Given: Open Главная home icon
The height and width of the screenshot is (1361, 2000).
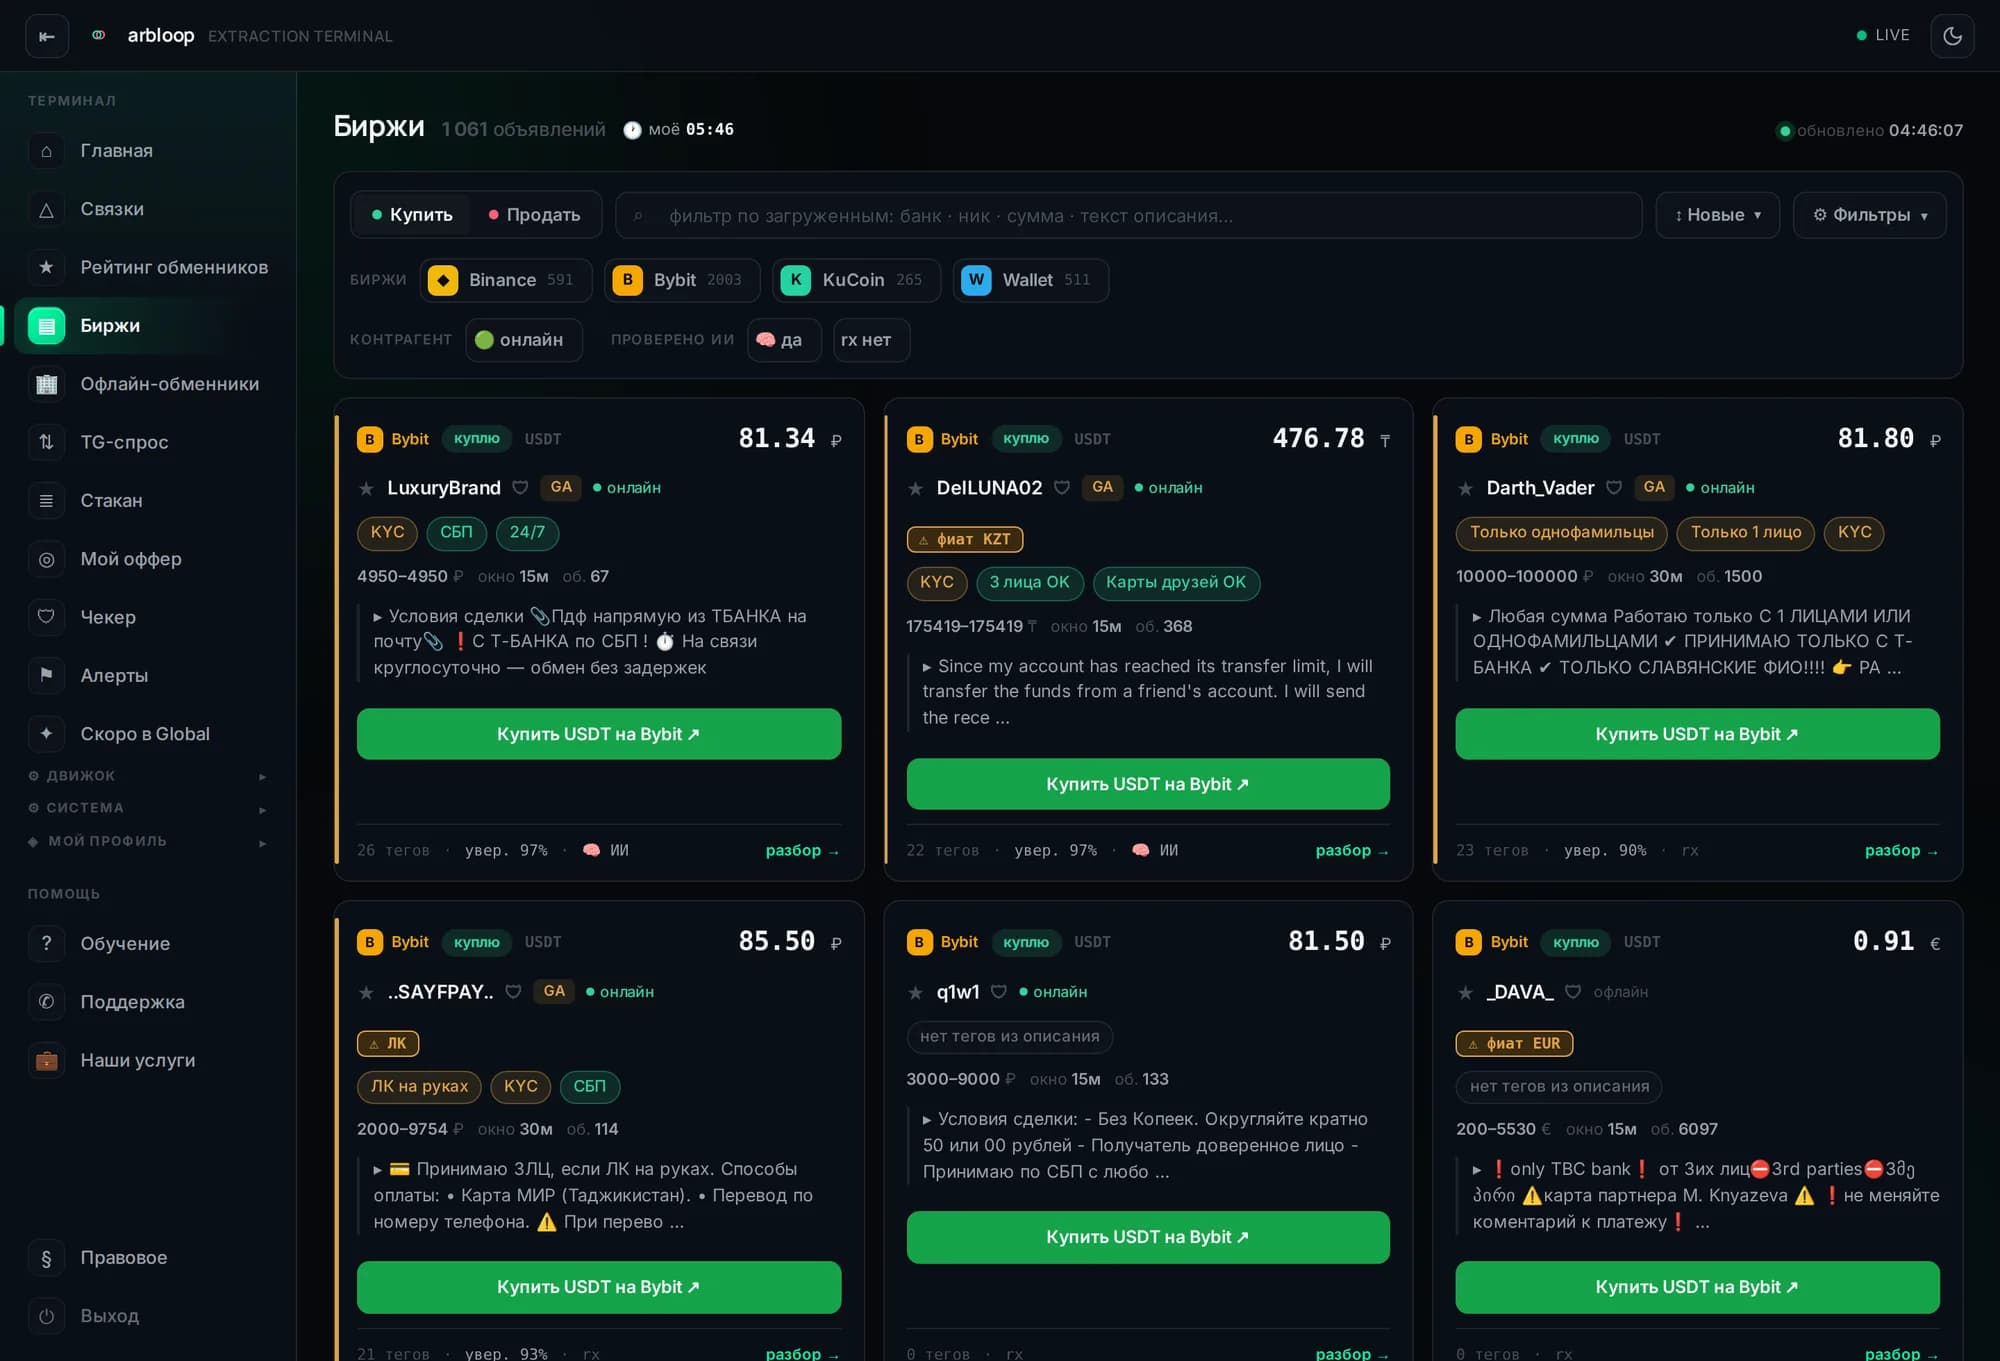Looking at the screenshot, I should pyautogui.click(x=46, y=151).
